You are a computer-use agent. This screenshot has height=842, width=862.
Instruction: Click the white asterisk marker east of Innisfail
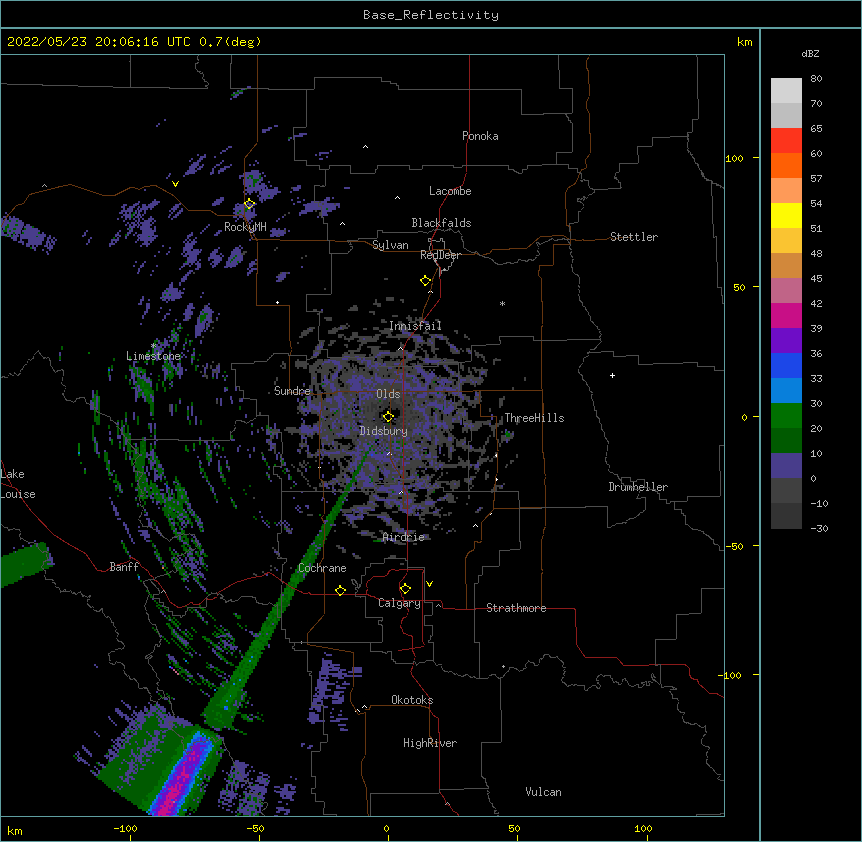point(502,303)
